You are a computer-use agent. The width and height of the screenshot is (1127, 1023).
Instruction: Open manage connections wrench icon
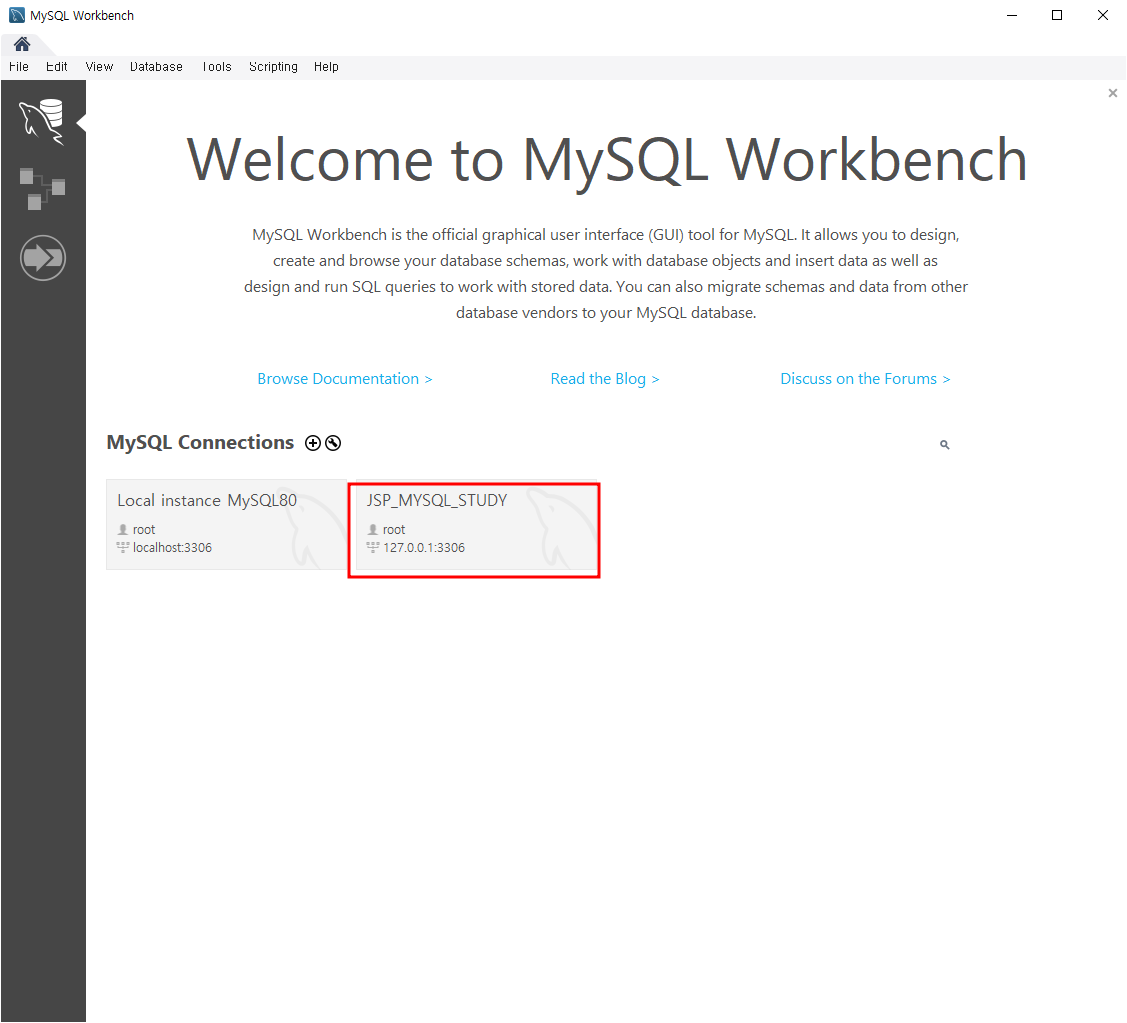coord(333,443)
